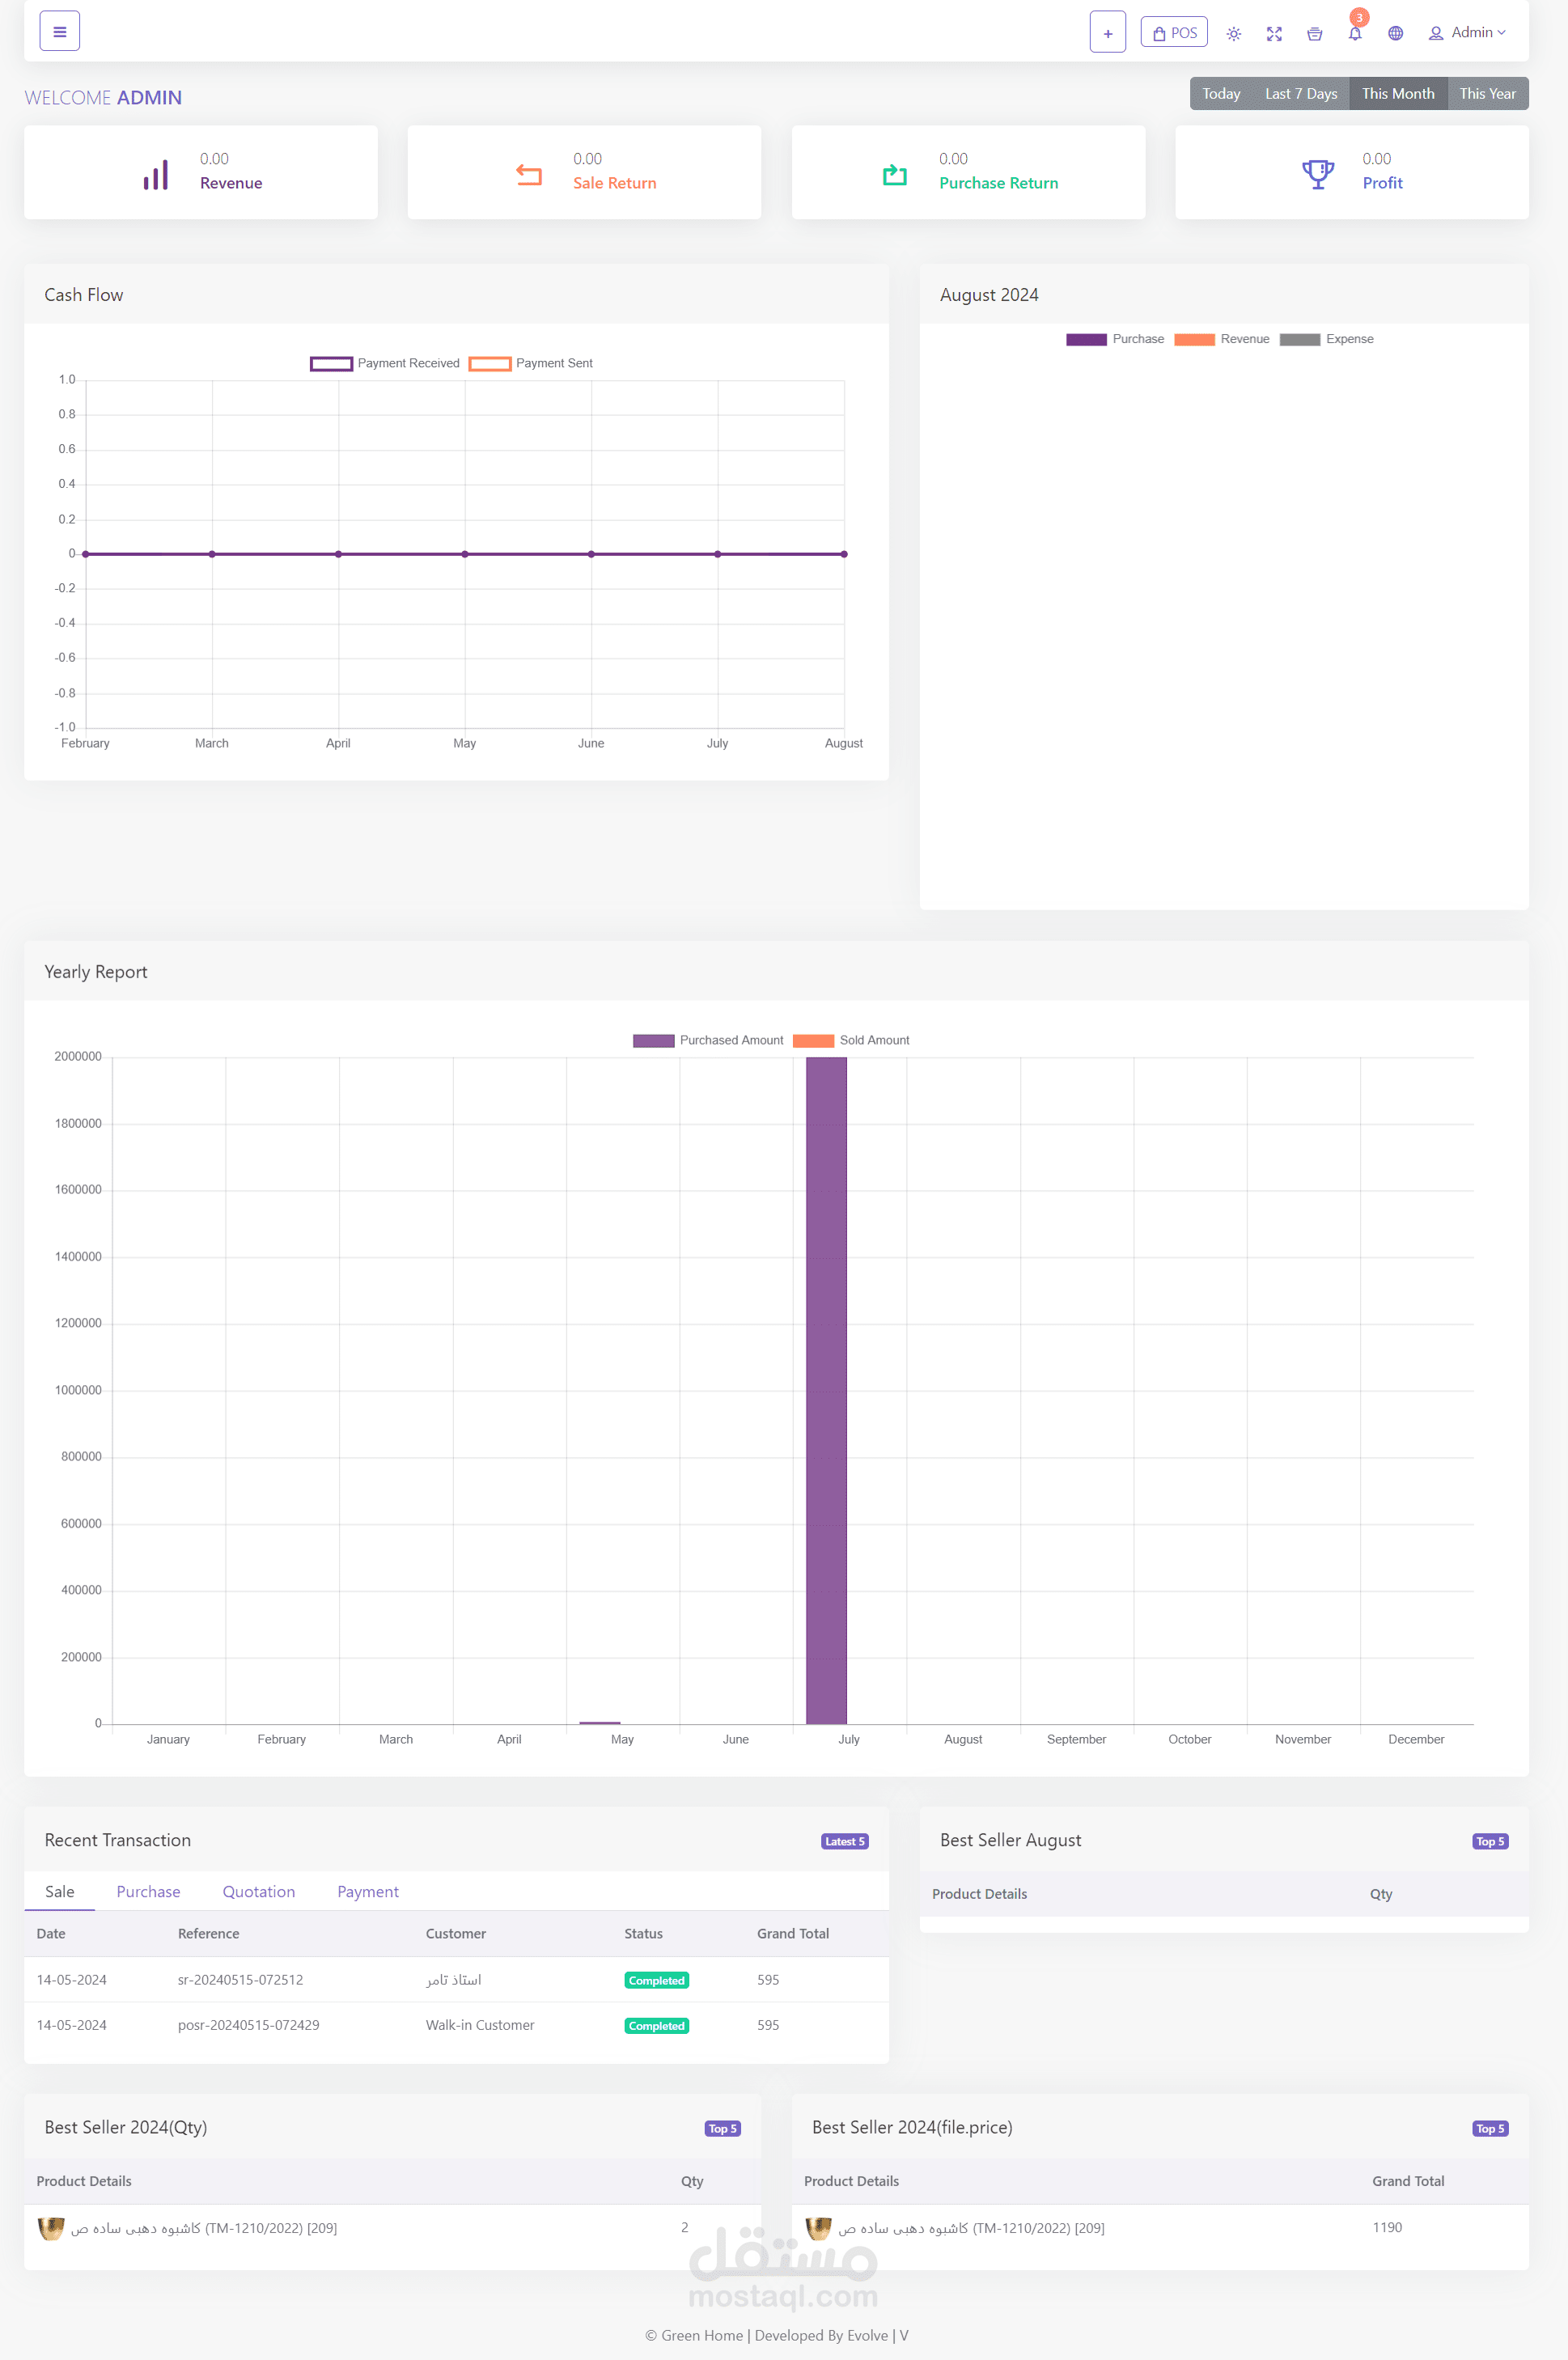Open quick add using the plus icon
The height and width of the screenshot is (2360, 1568).
point(1107,32)
